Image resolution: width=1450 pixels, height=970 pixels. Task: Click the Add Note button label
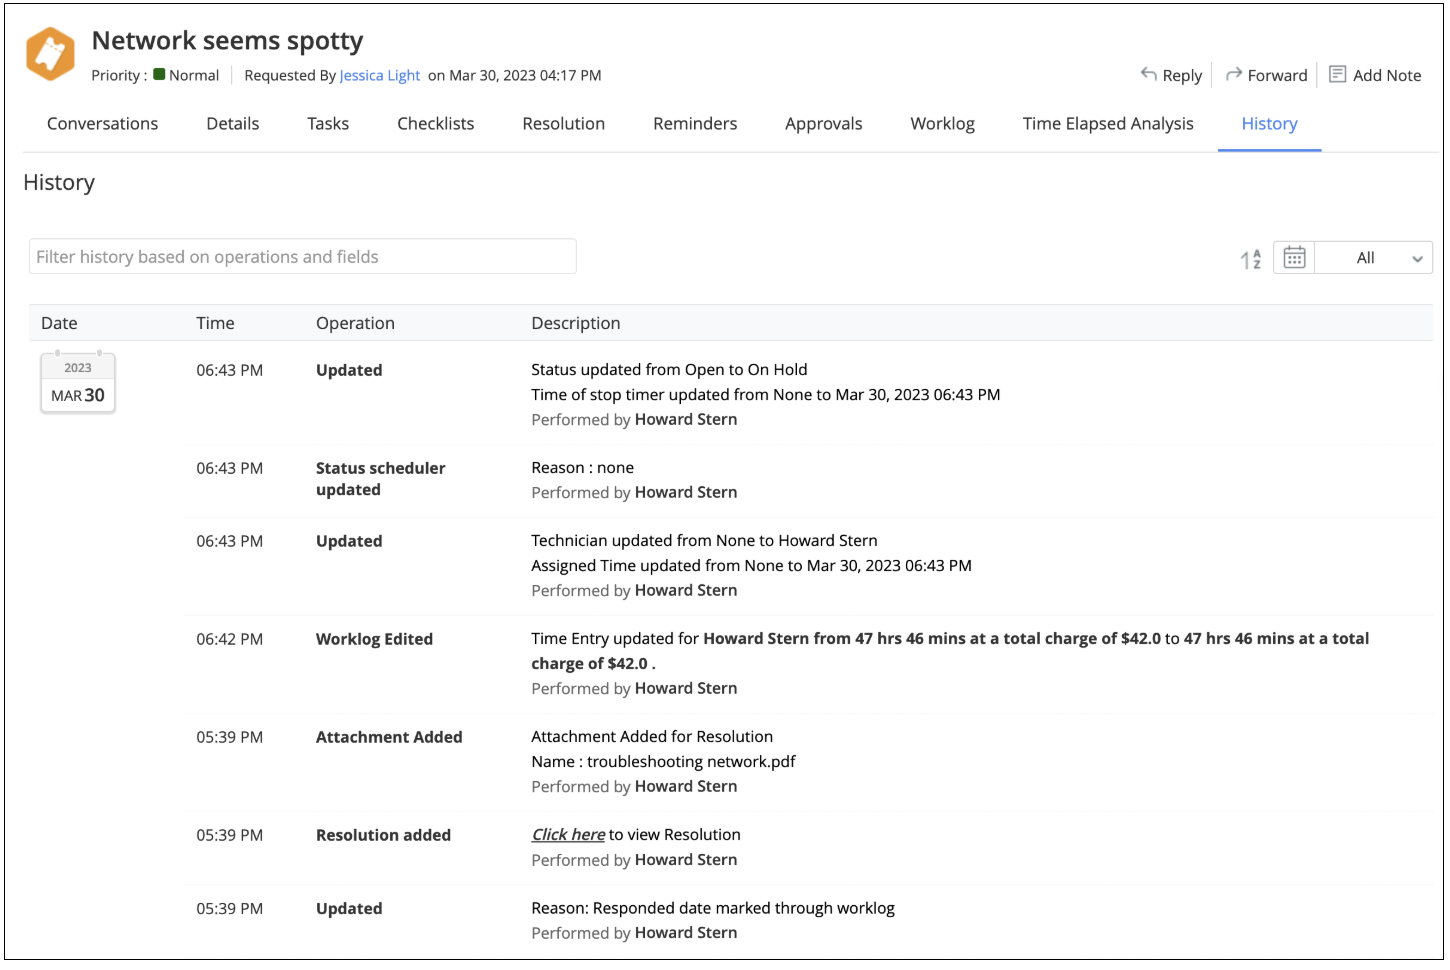tap(1386, 76)
